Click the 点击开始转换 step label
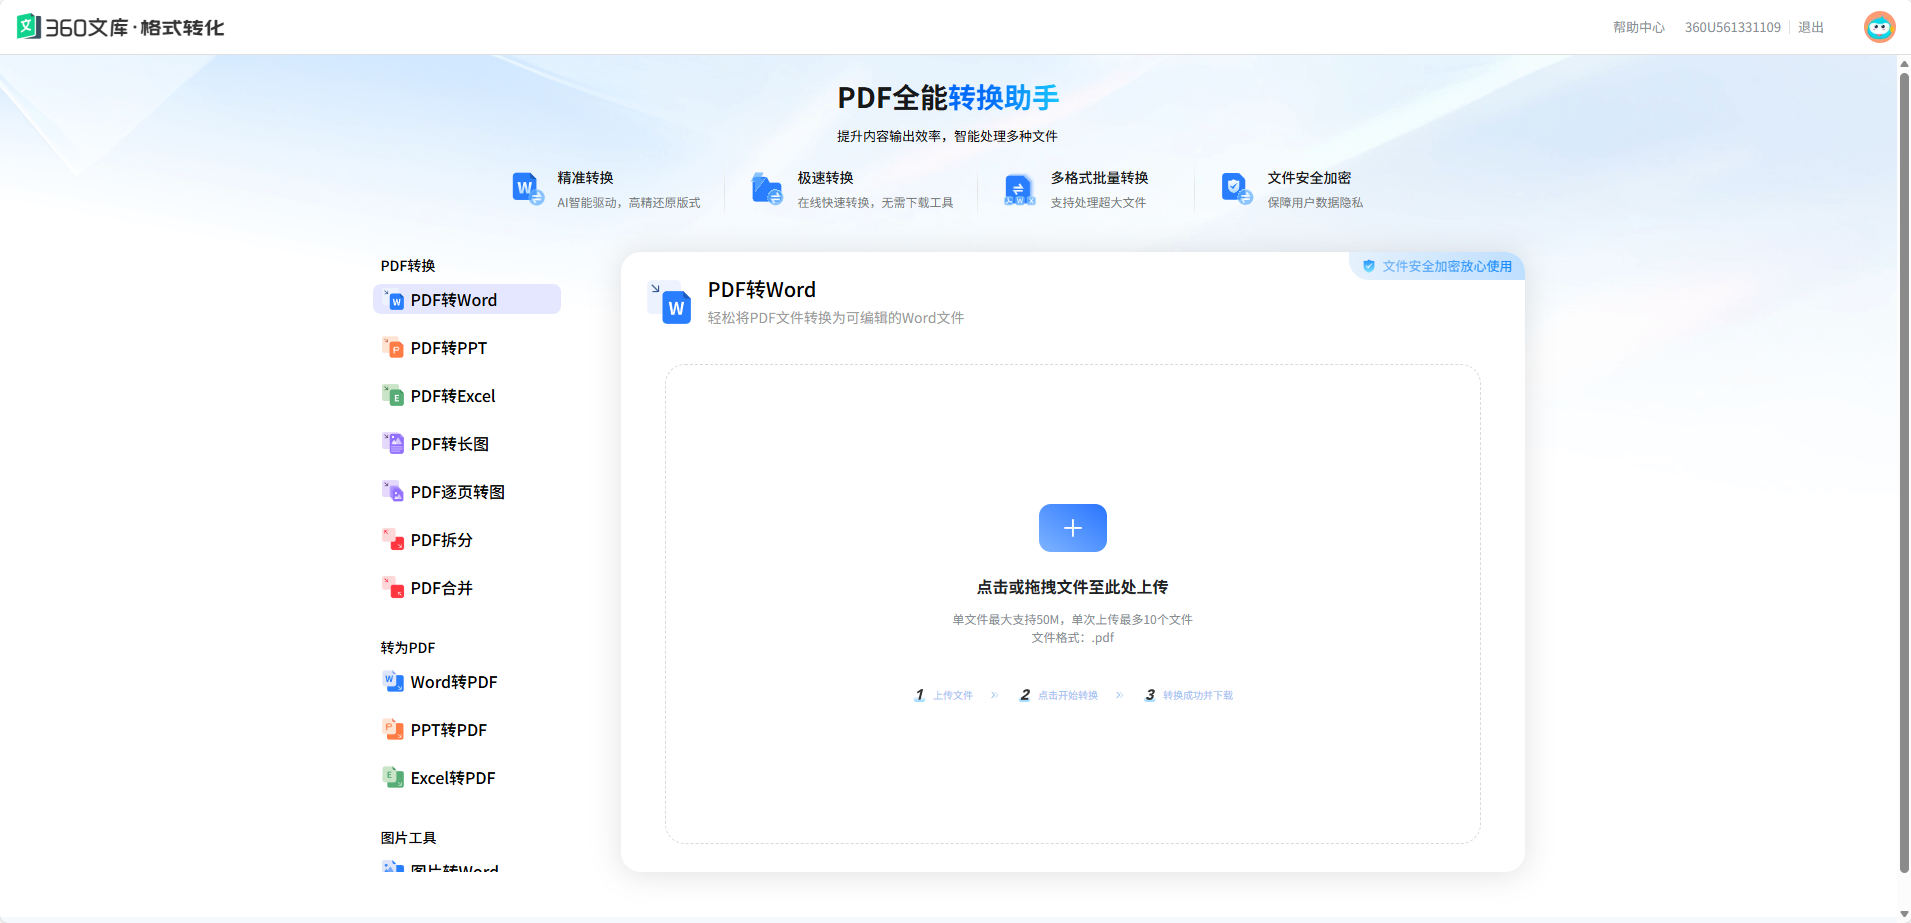This screenshot has width=1911, height=923. [x=1068, y=695]
